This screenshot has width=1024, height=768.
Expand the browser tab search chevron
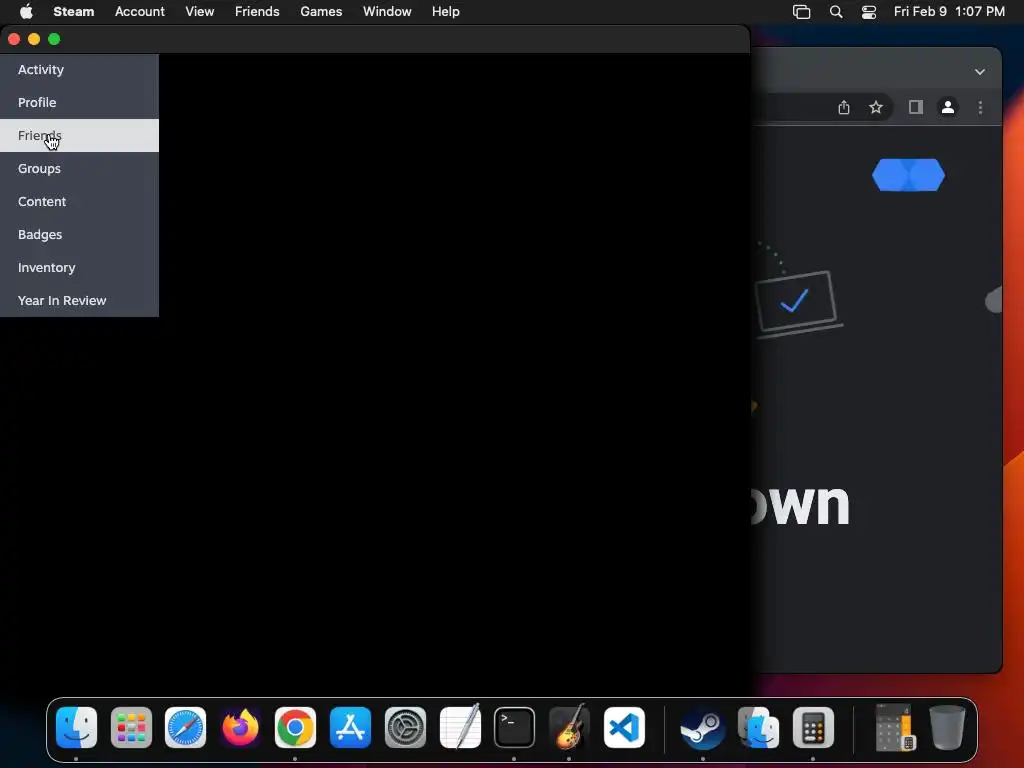(x=980, y=72)
